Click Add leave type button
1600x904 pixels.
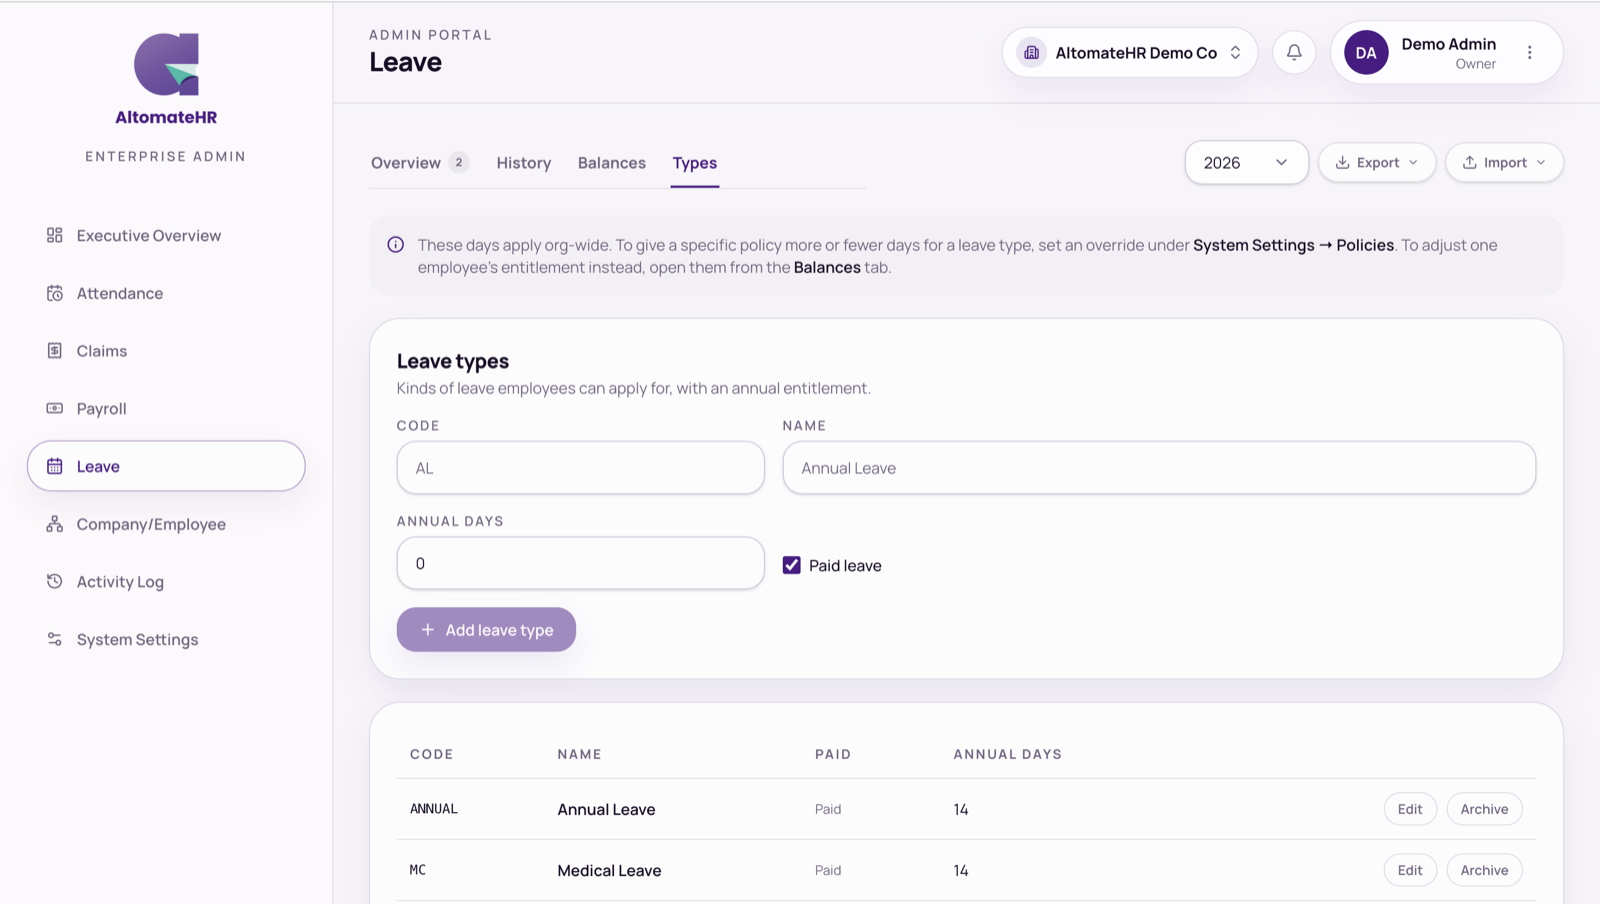(x=486, y=630)
